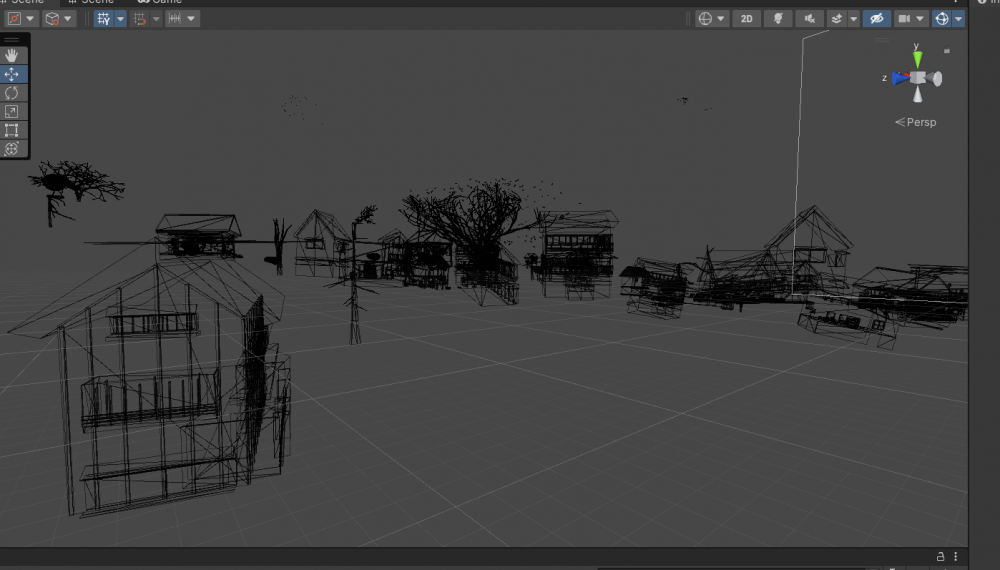
Task: Switch to the Game tab
Action: [x=160, y=2]
